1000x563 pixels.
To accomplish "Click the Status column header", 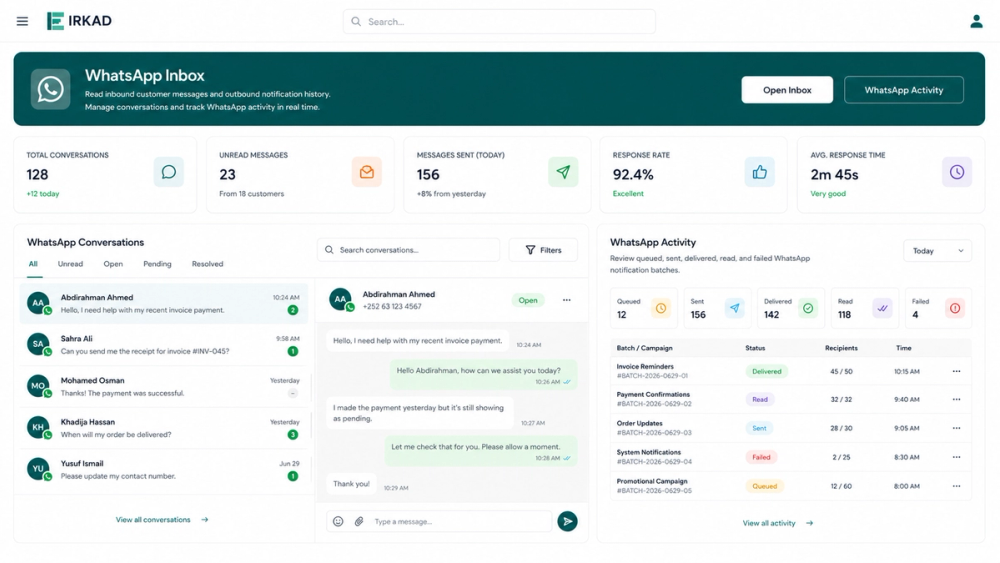I will 755,348.
